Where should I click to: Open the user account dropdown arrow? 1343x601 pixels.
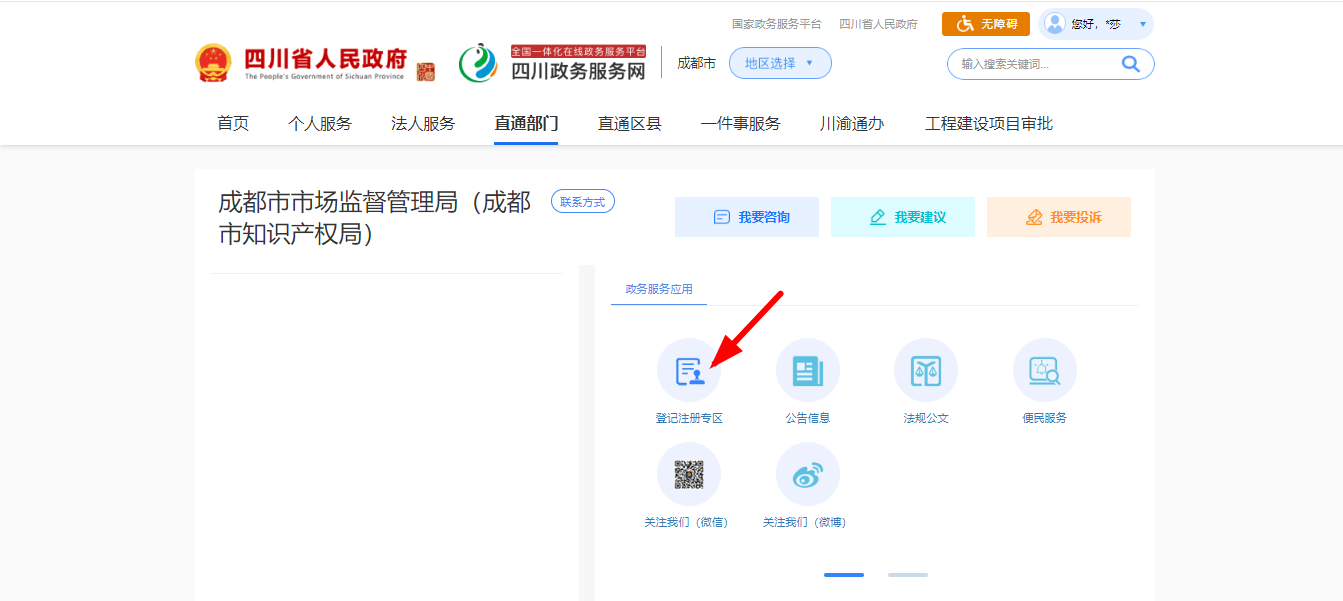(1142, 24)
